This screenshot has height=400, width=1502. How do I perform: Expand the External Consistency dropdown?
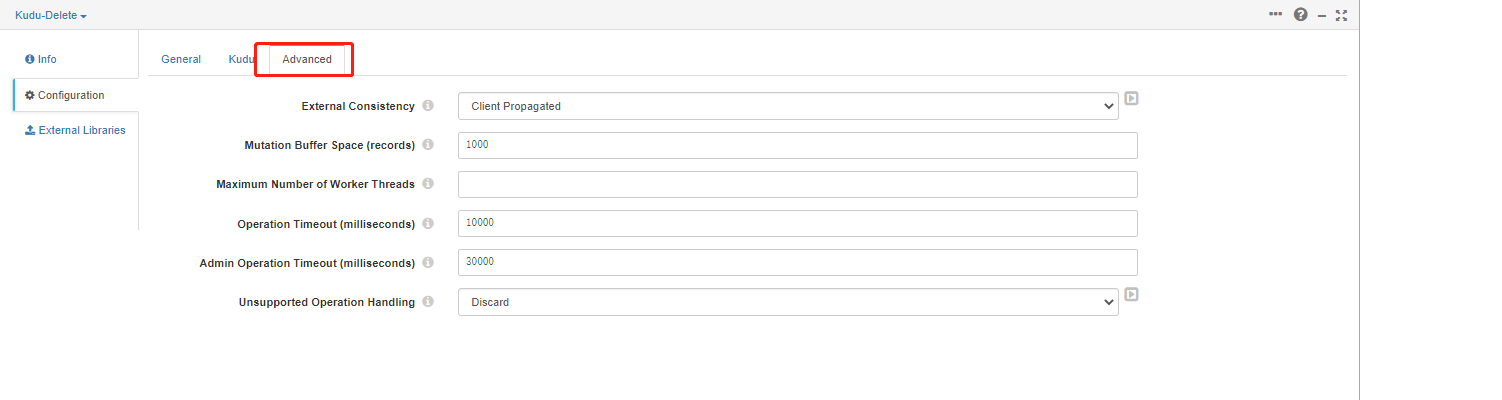click(788, 106)
